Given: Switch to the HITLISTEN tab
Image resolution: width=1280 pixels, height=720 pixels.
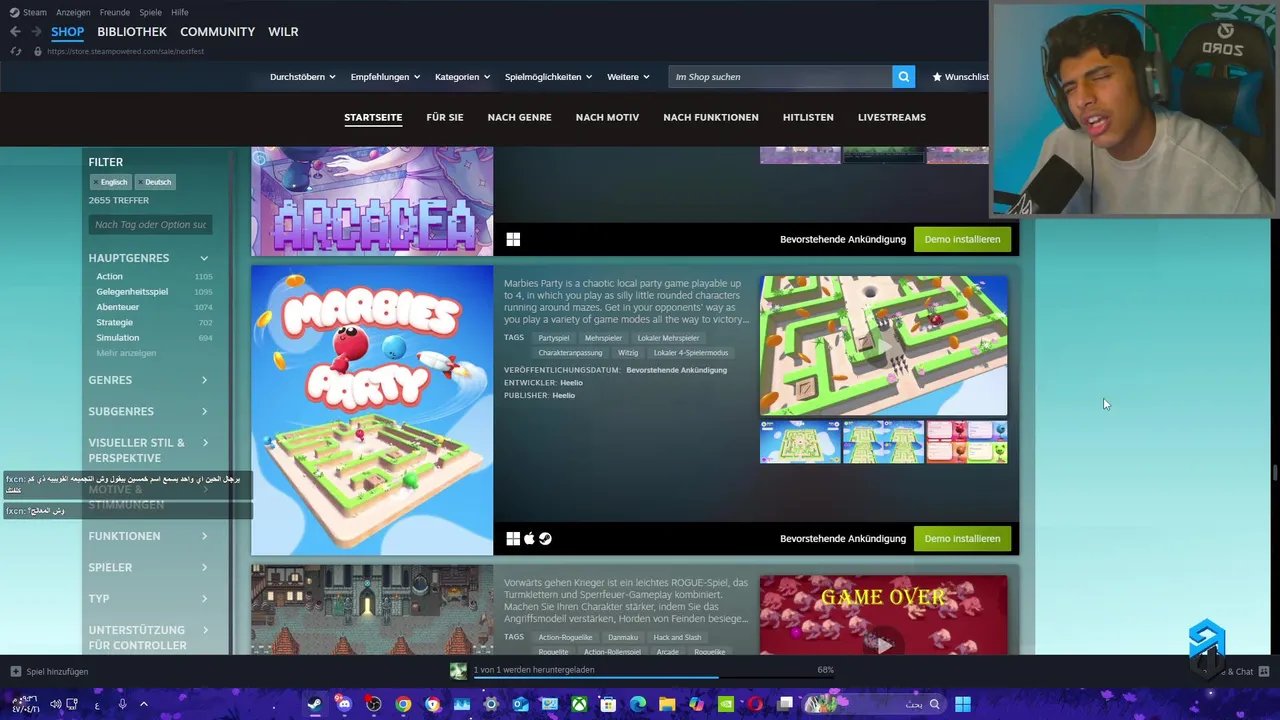Looking at the screenshot, I should pos(808,117).
